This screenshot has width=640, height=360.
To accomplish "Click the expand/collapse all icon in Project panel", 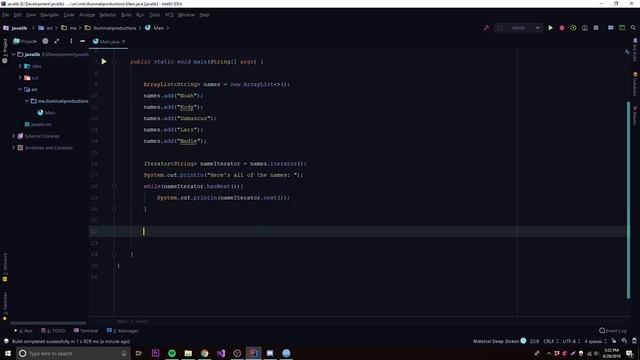I will [x=57, y=41].
